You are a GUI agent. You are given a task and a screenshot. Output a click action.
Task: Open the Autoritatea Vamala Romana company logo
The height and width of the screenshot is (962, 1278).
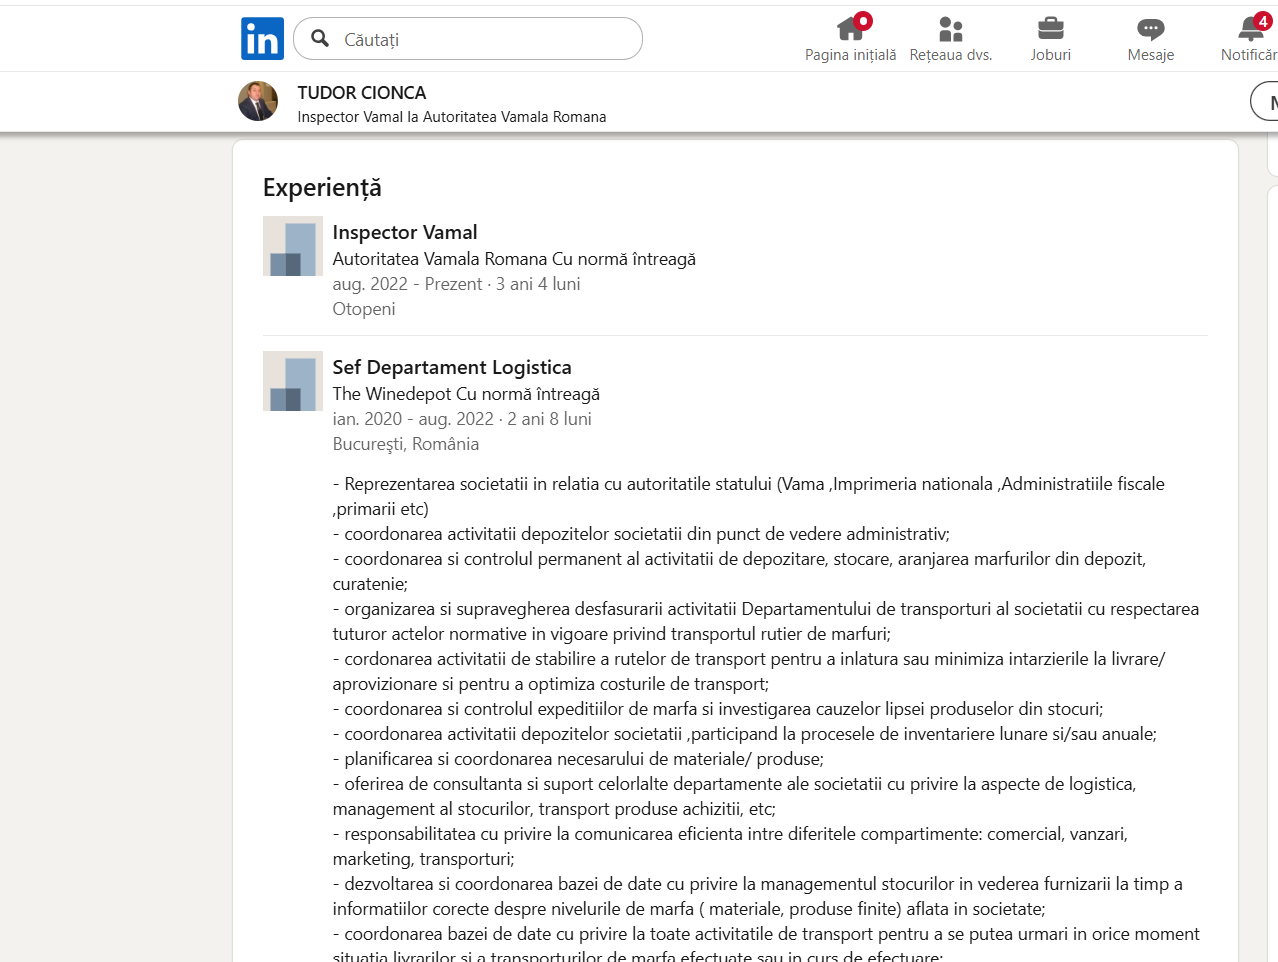coord(292,246)
